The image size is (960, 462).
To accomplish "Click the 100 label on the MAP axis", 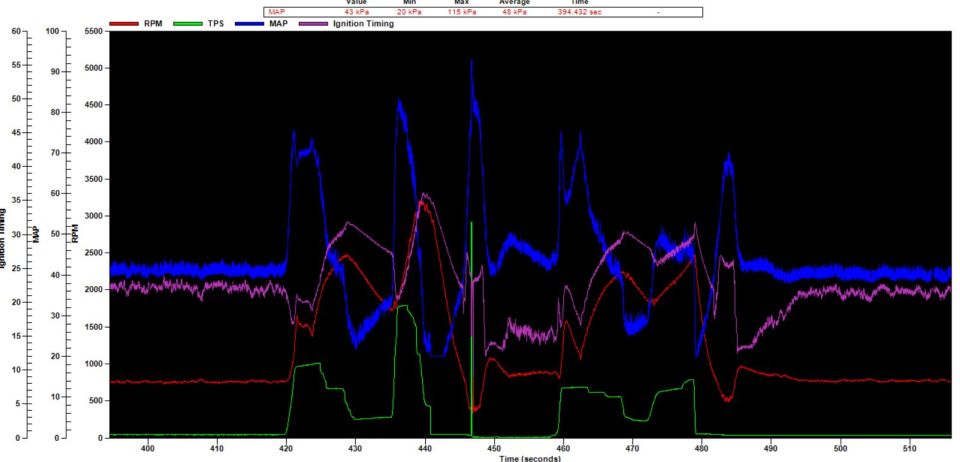I will pos(54,31).
